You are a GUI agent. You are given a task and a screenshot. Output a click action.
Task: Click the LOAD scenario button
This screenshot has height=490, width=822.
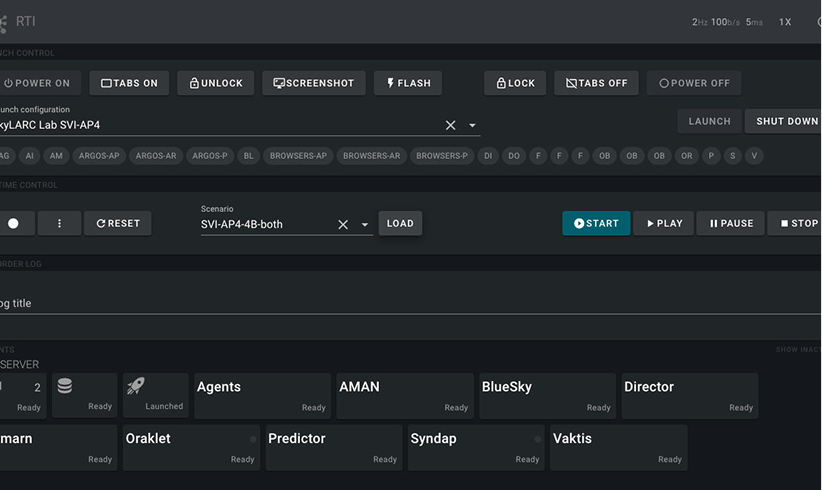pyautogui.click(x=400, y=223)
